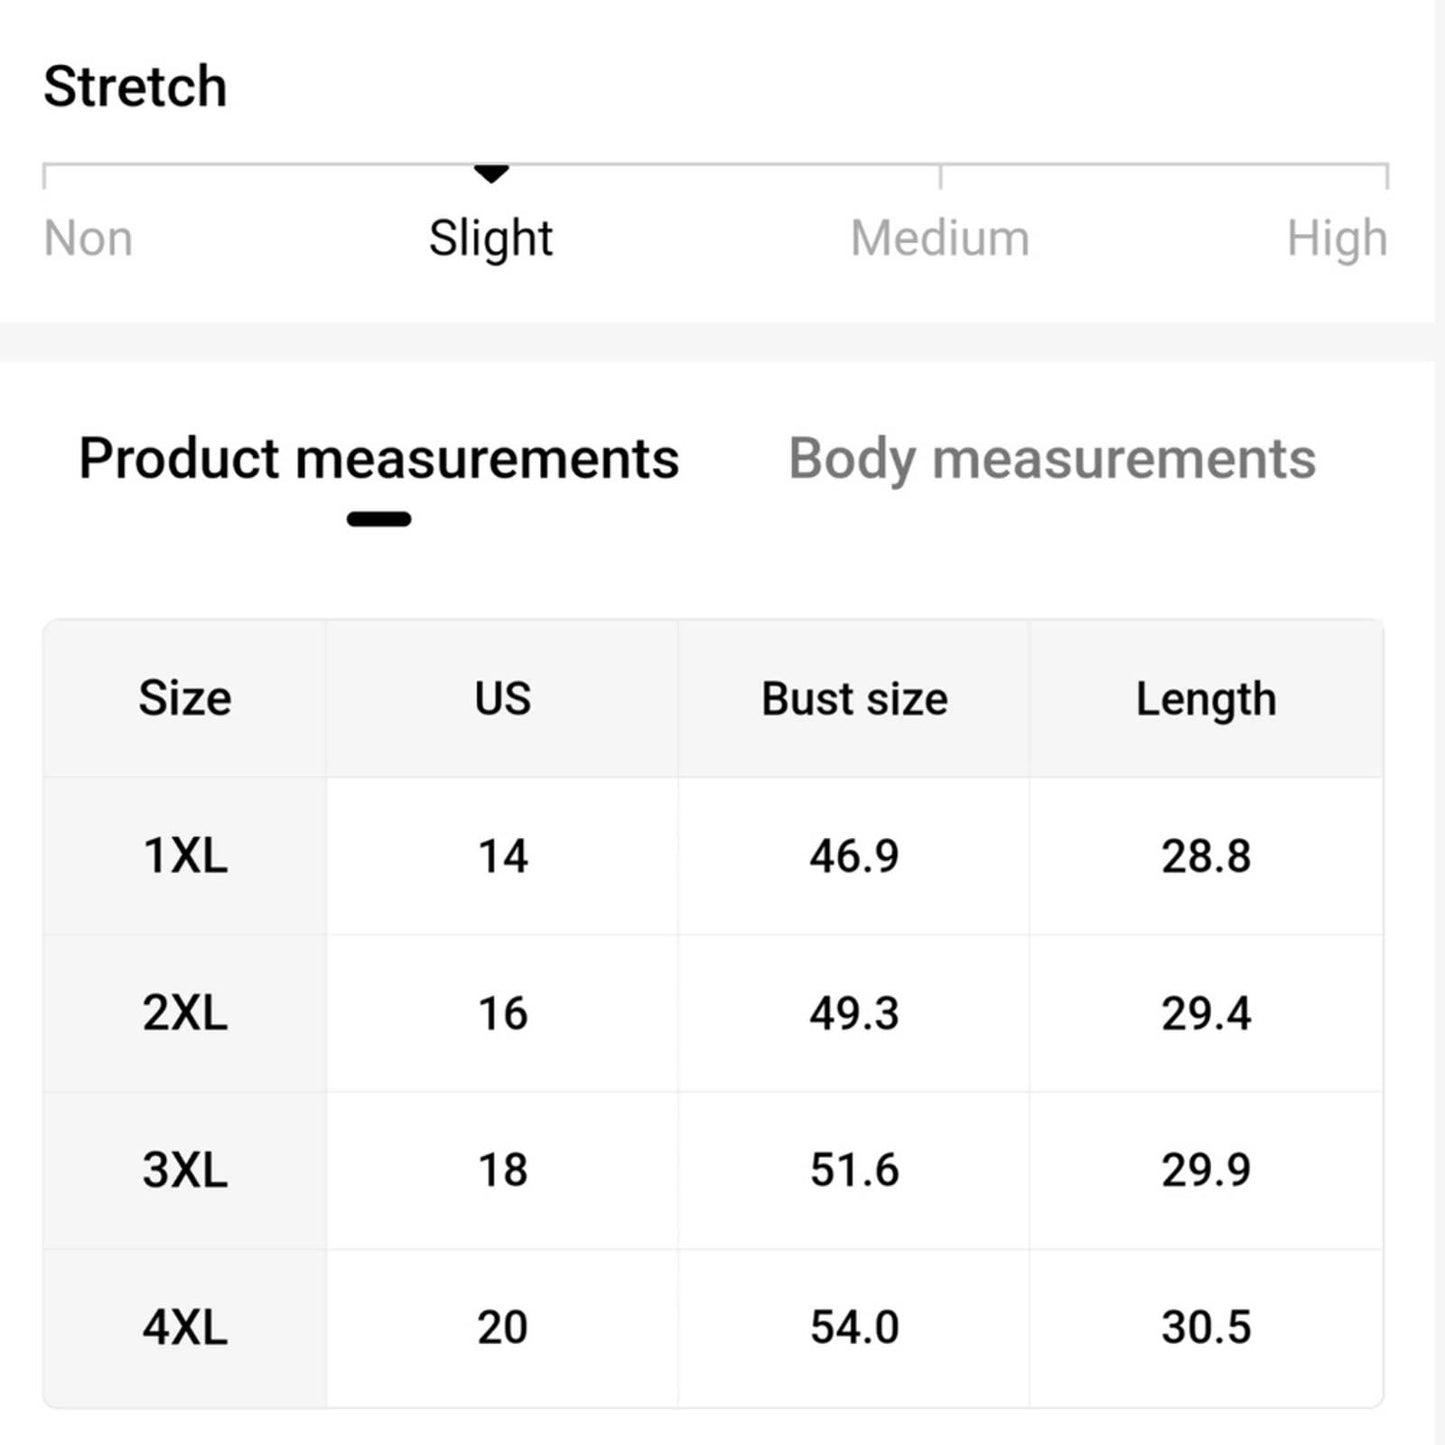This screenshot has height=1445, width=1445.
Task: Switch to the Body measurements tab
Action: click(x=1052, y=460)
